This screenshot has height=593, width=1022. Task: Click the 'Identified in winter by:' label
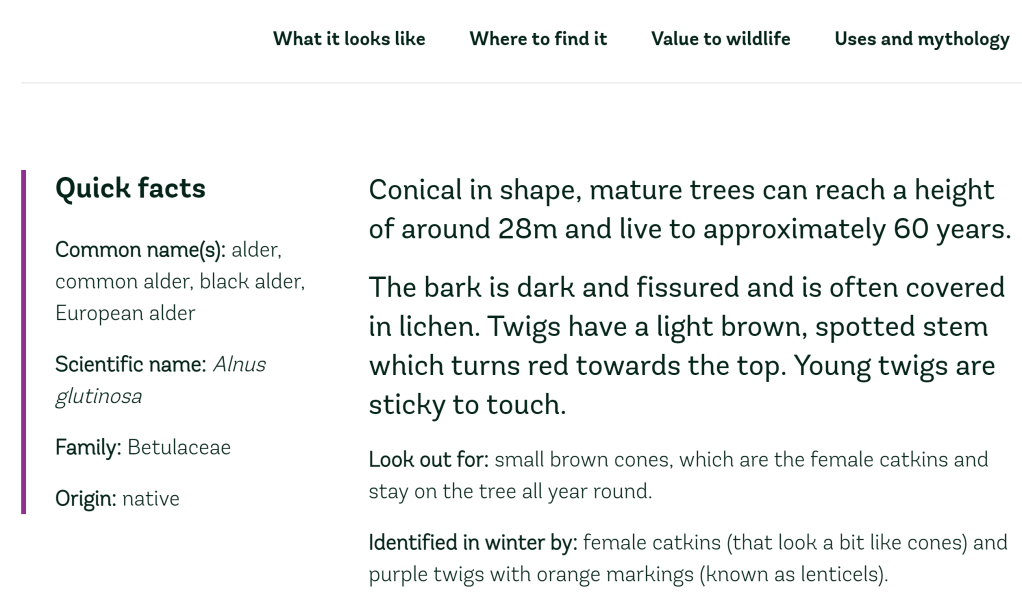click(x=472, y=543)
